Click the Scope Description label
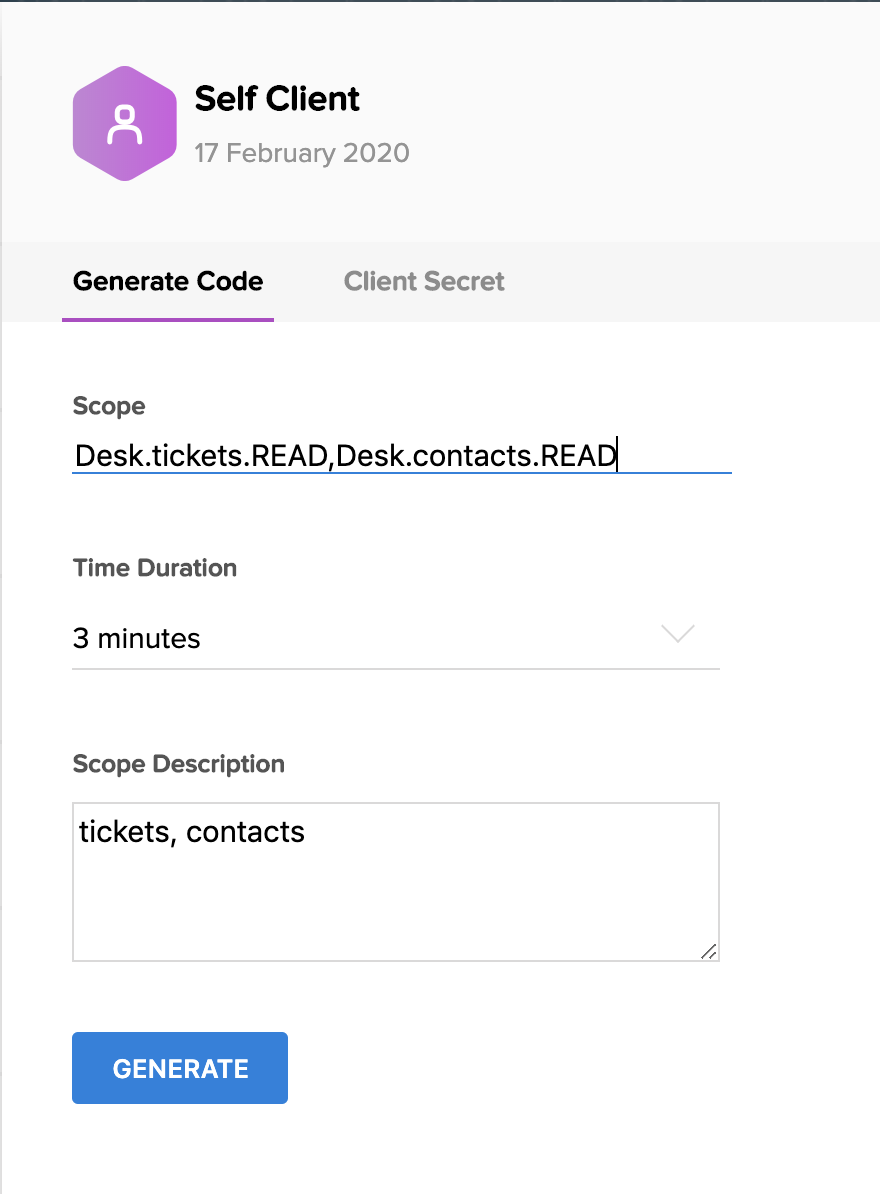 pos(179,764)
